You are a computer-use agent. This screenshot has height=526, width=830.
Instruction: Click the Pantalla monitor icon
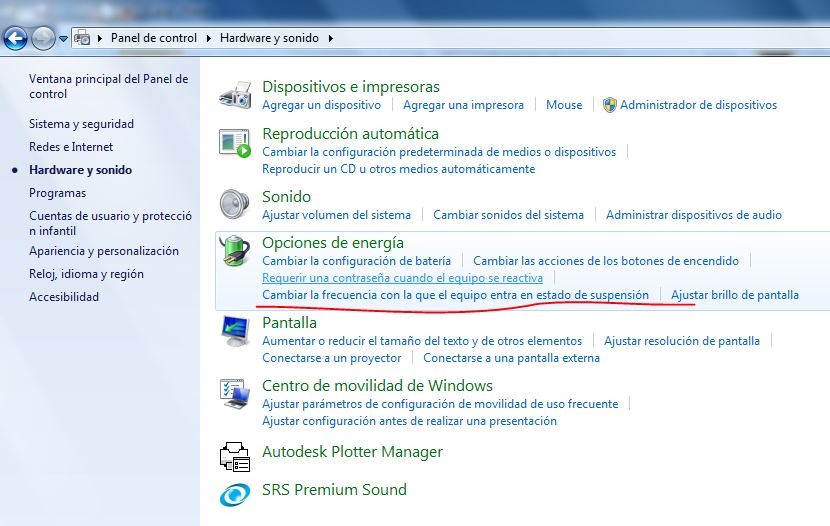(x=236, y=330)
